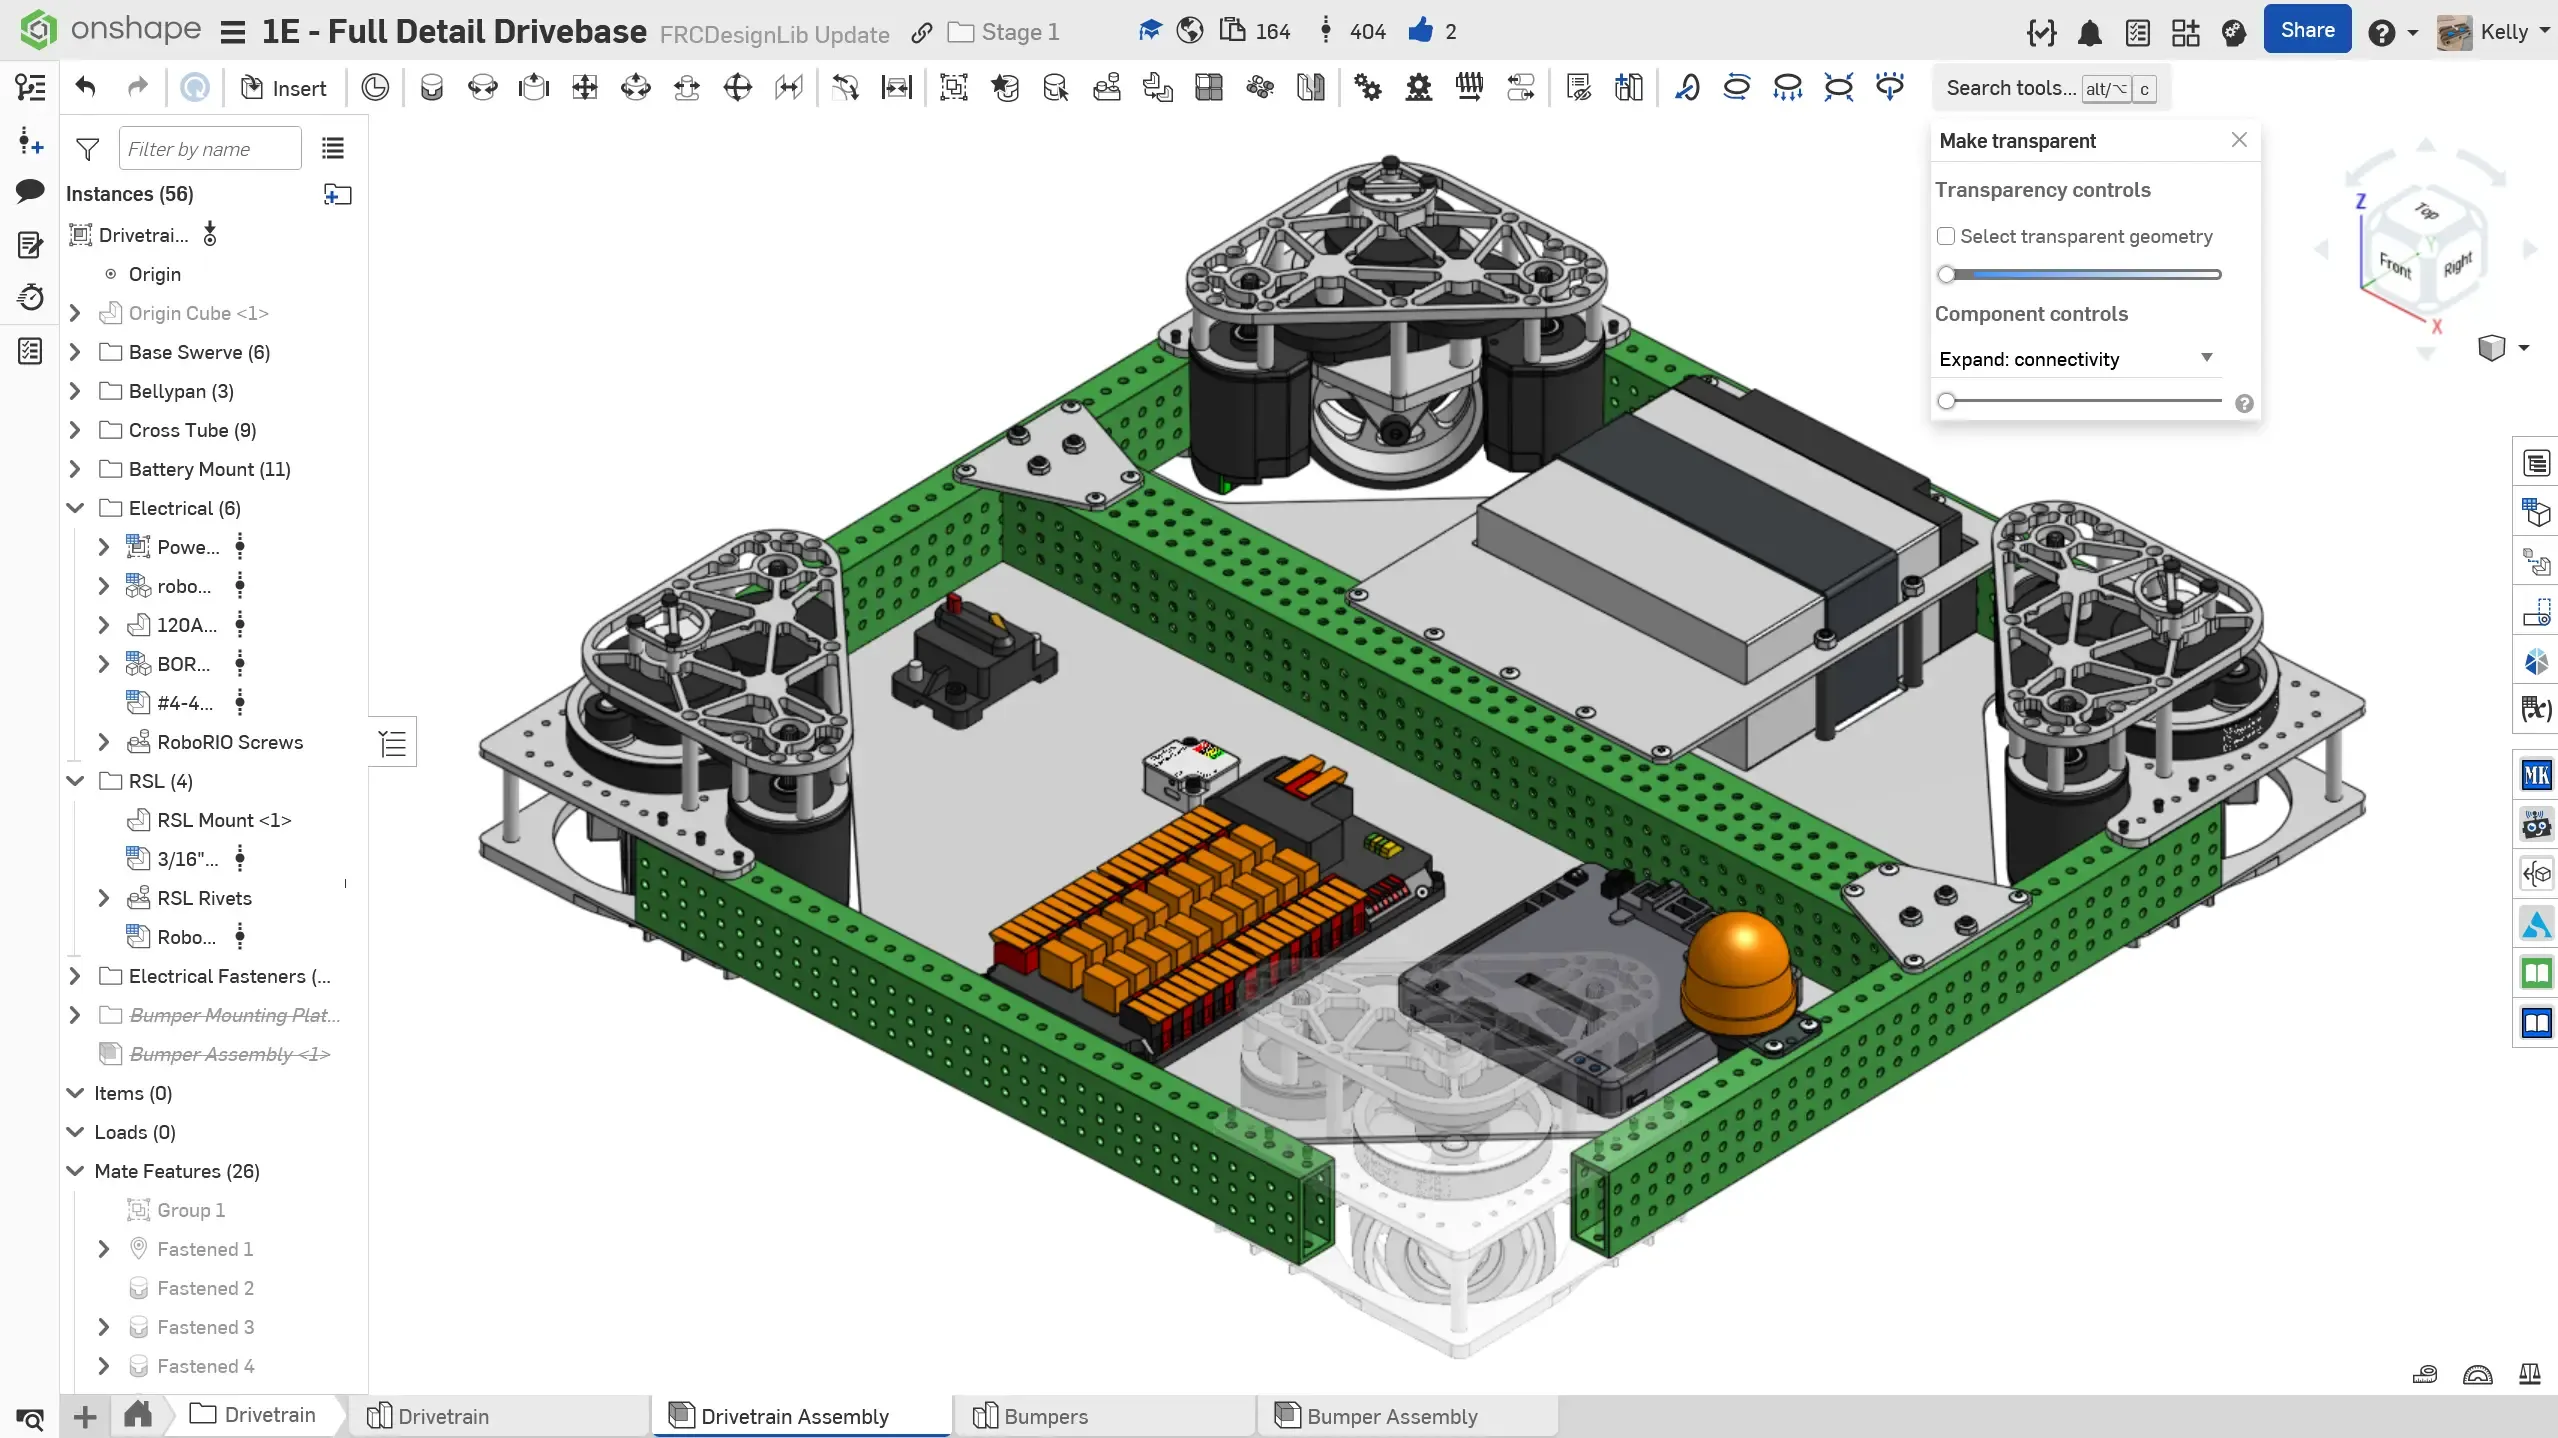Open the filter funnel icon in instances panel
Image resolution: width=2558 pixels, height=1438 pixels.
click(88, 149)
